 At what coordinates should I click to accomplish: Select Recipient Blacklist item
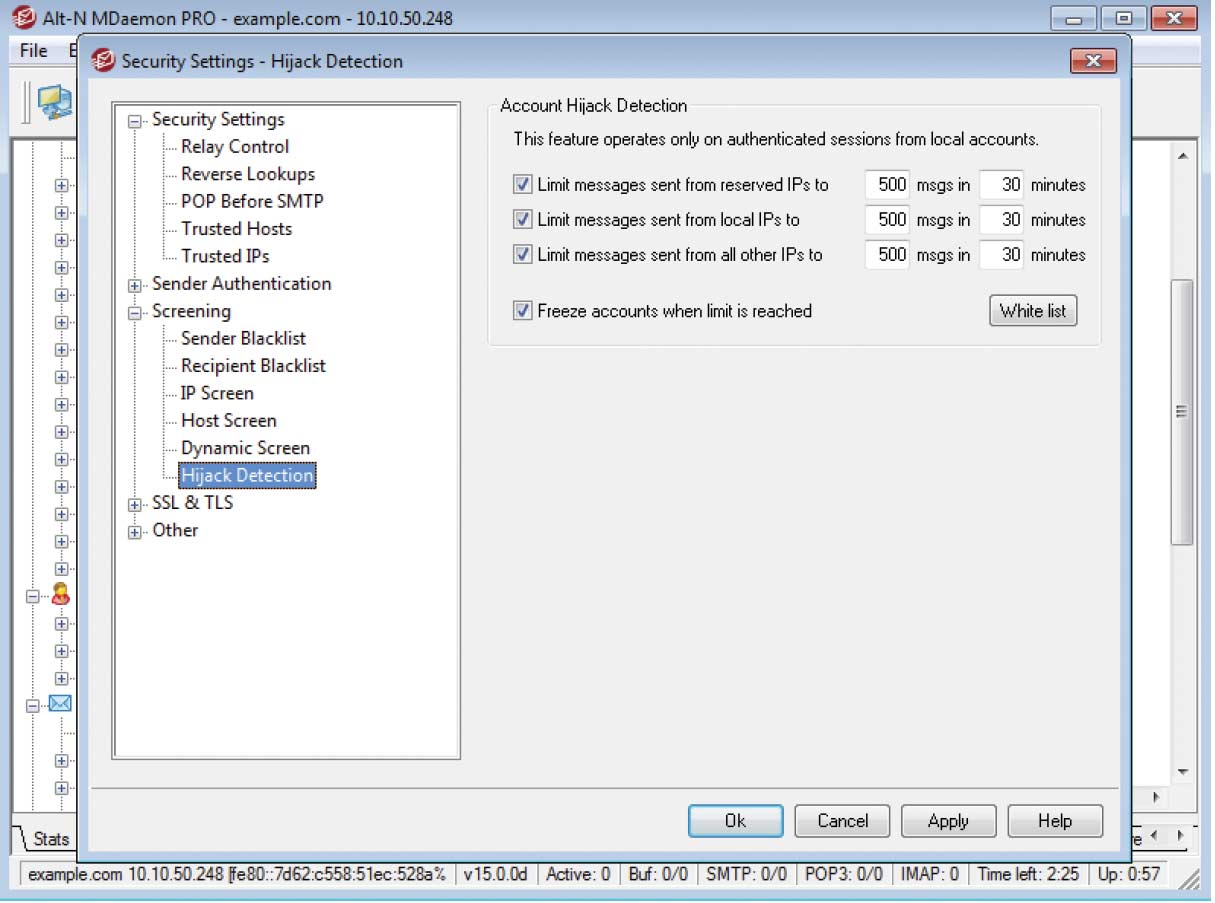coord(253,366)
